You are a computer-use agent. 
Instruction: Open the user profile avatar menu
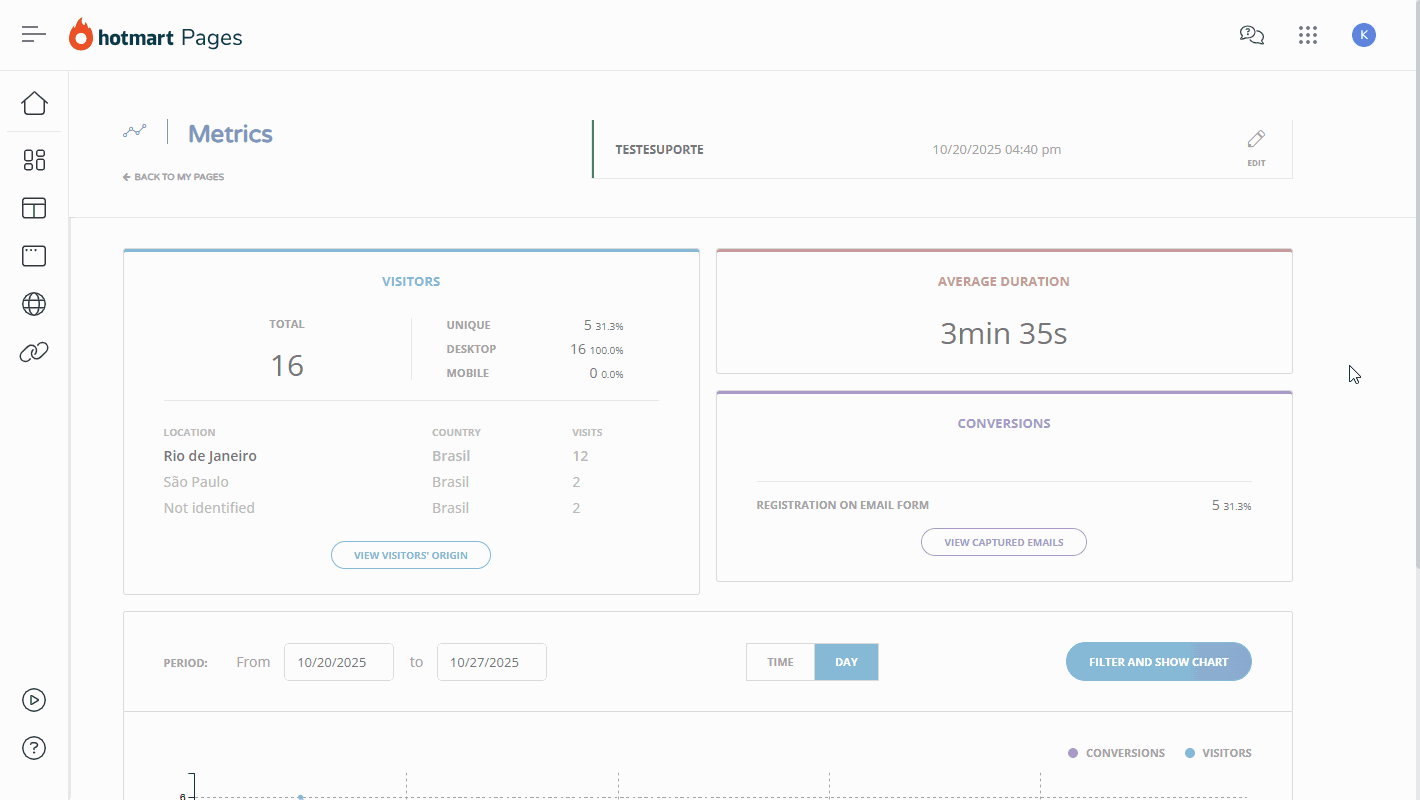click(1363, 35)
